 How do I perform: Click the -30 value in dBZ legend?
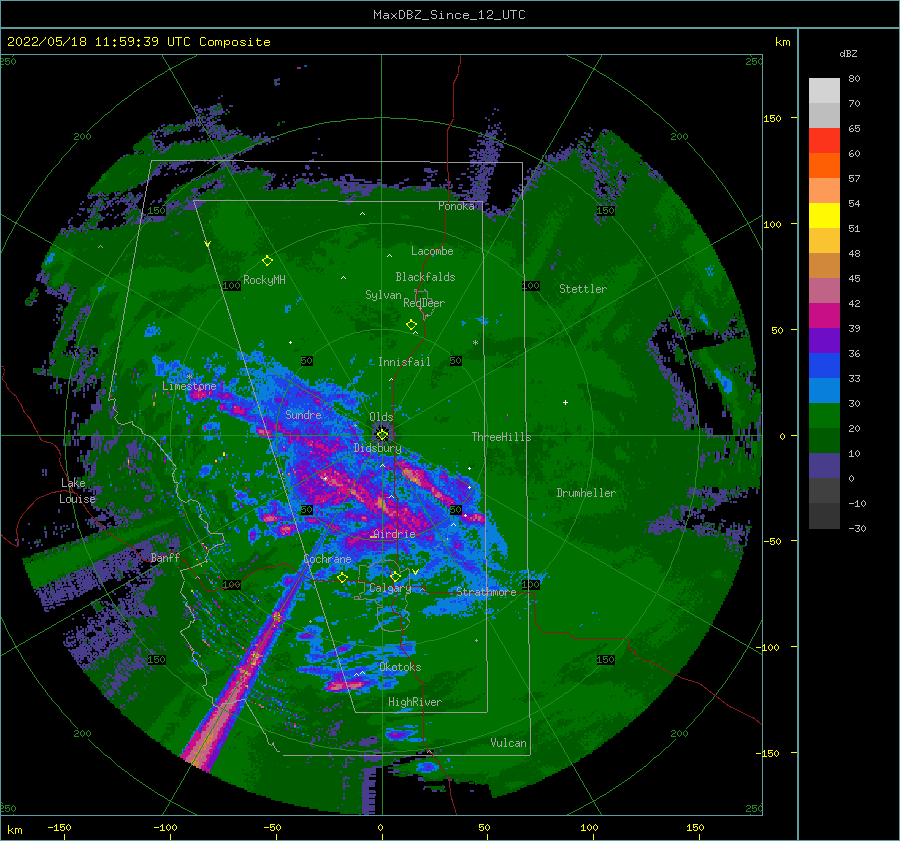click(857, 528)
